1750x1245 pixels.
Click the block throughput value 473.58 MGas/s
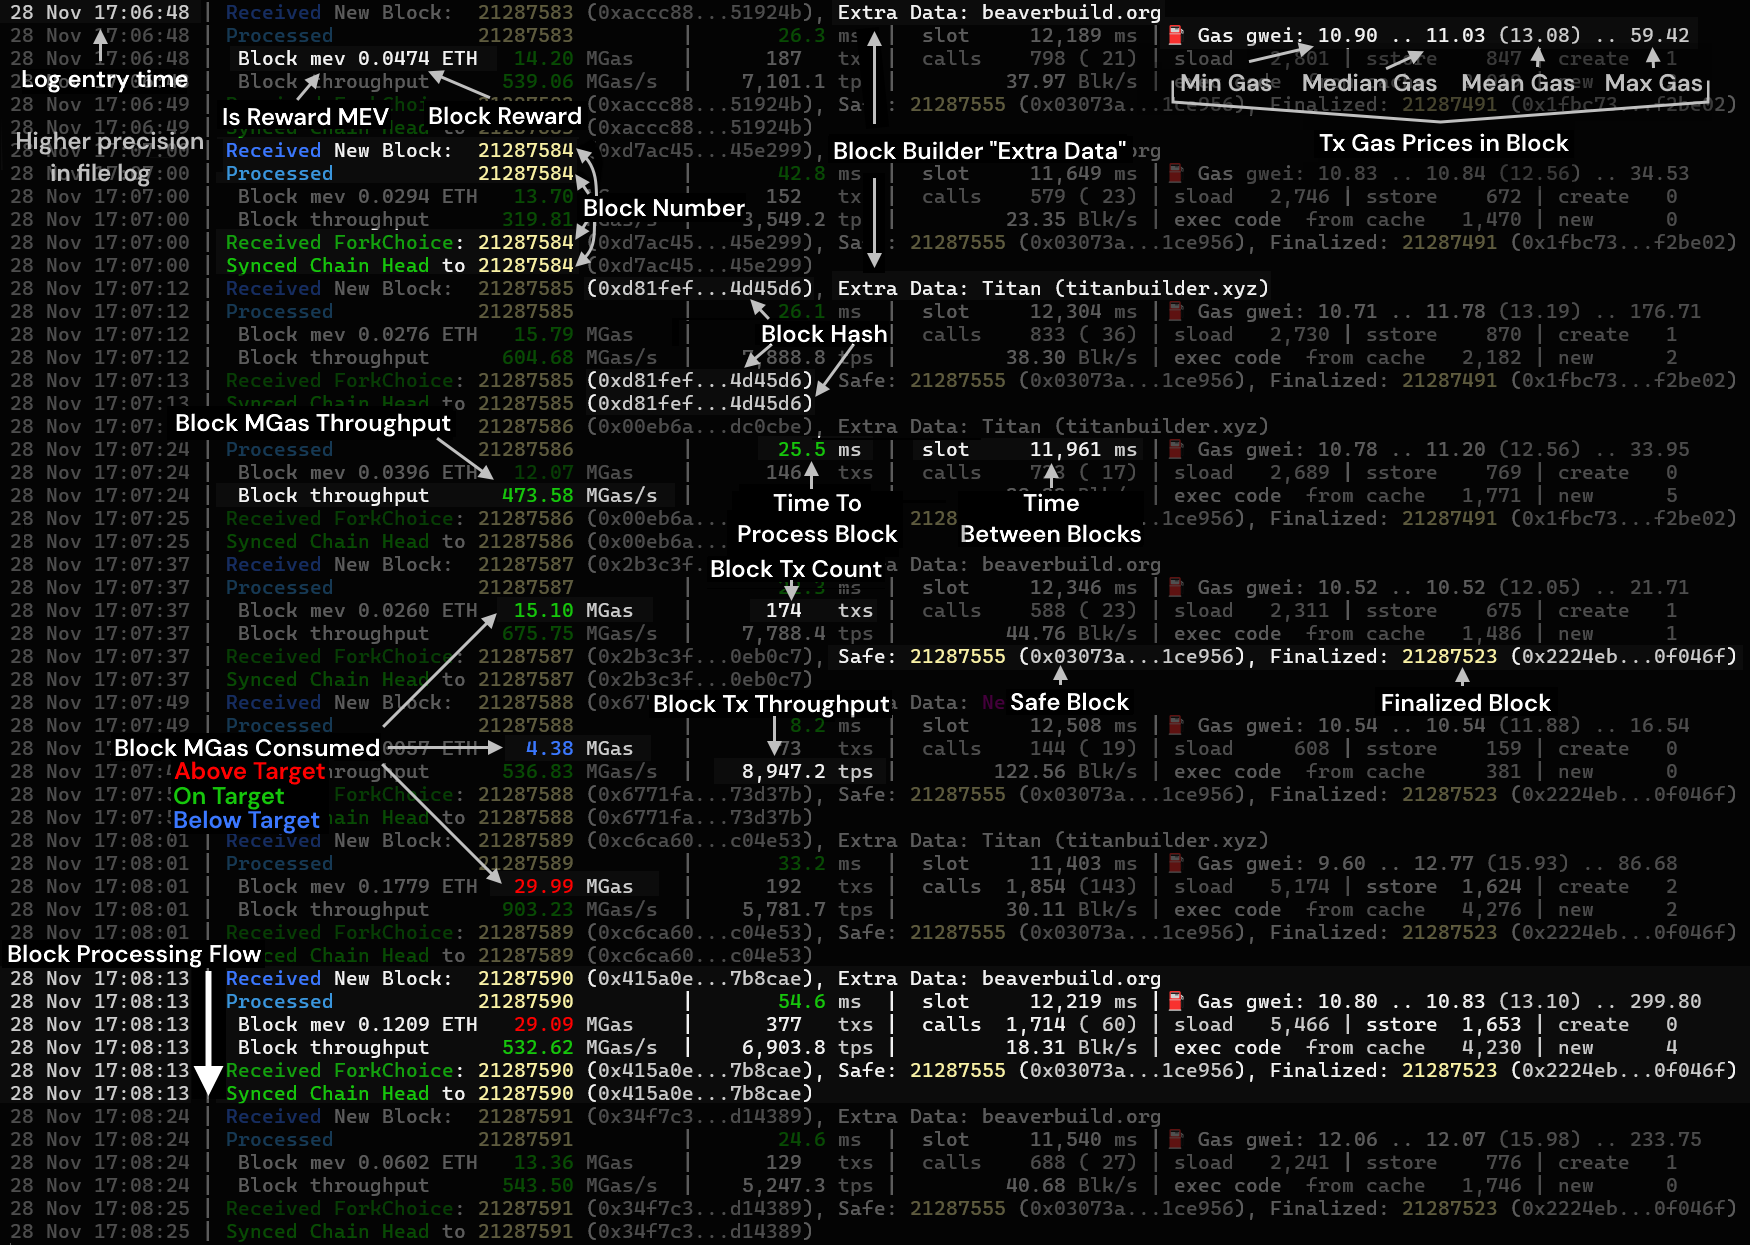[x=579, y=495]
